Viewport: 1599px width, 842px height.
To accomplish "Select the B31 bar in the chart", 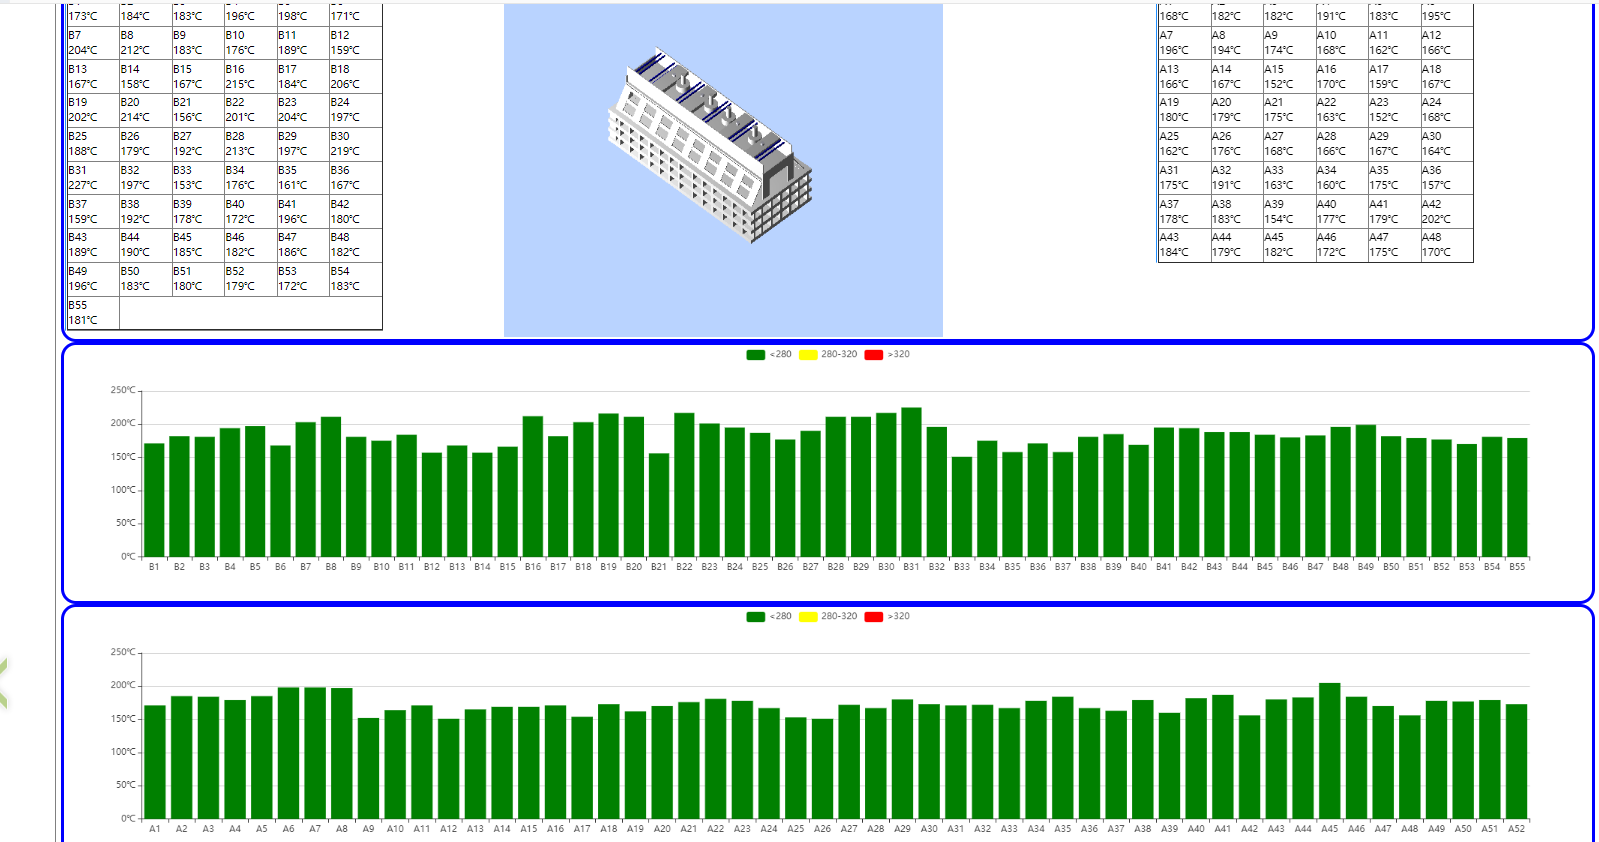I will 911,482.
